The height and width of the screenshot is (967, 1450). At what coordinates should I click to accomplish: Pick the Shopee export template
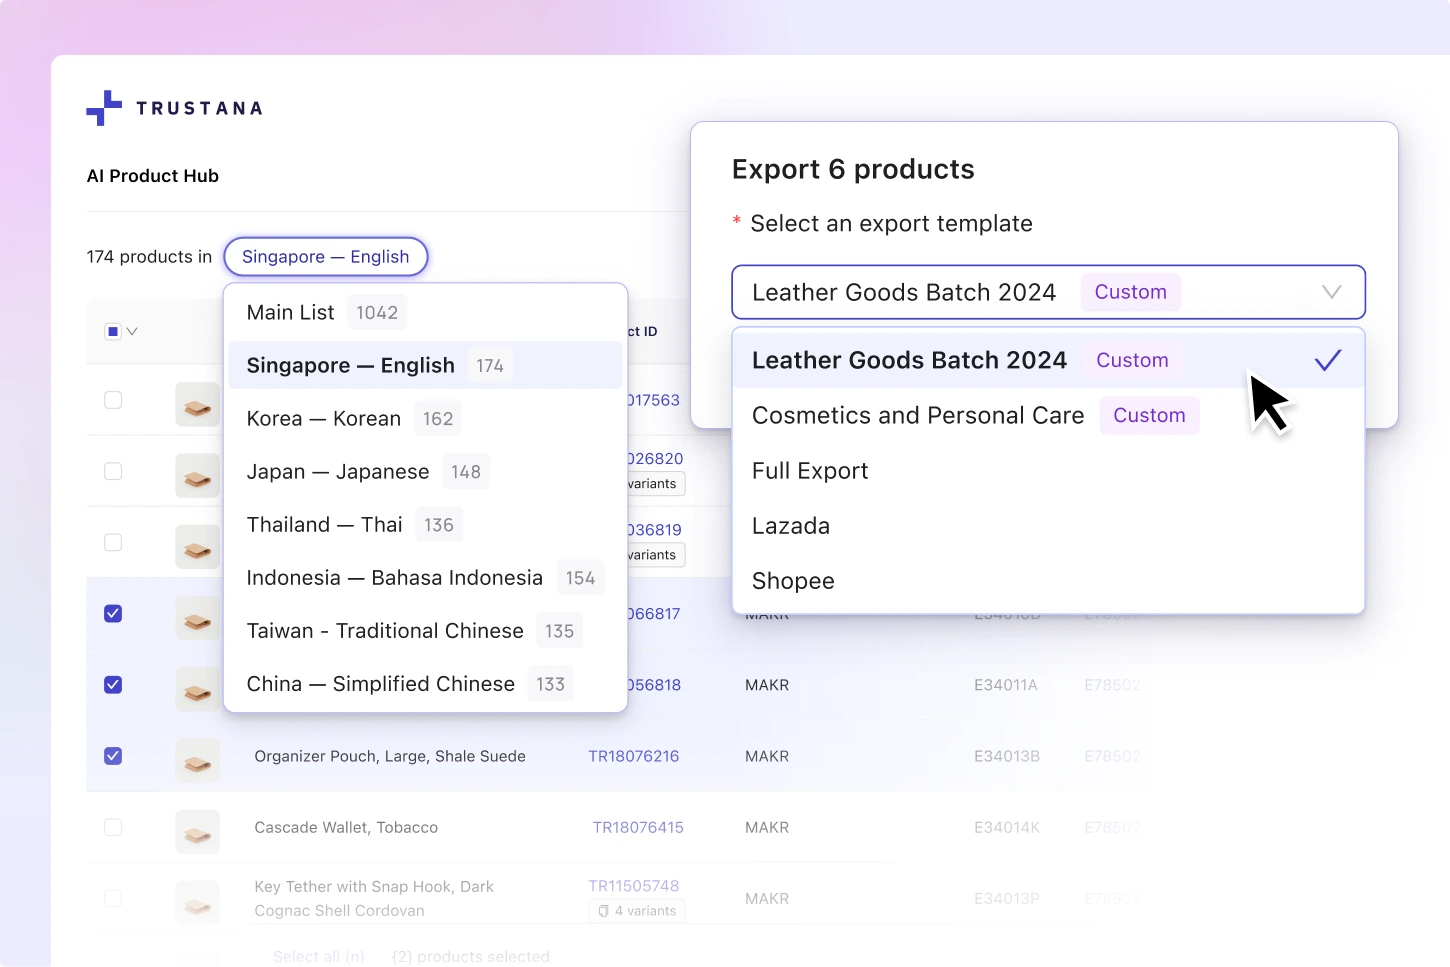(x=1048, y=581)
